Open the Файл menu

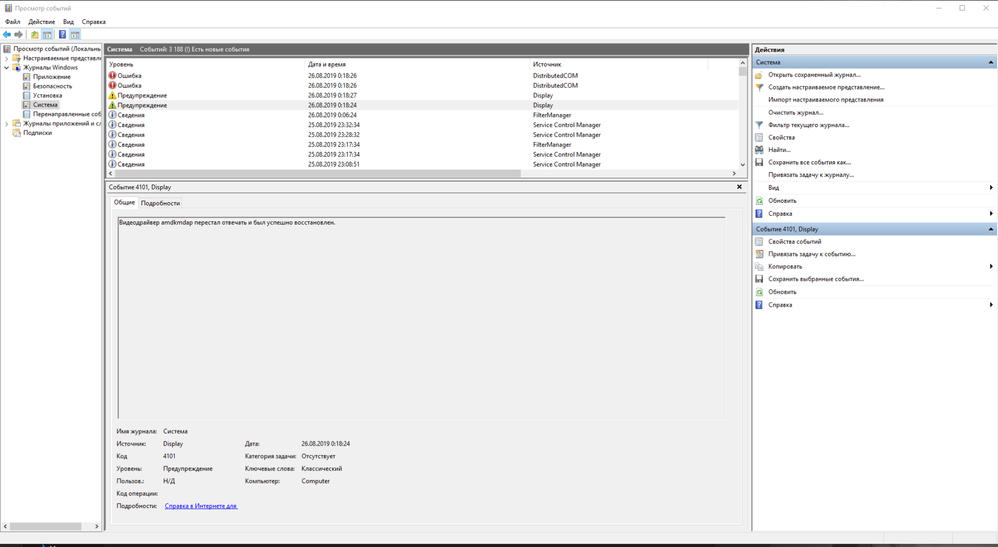(x=13, y=22)
